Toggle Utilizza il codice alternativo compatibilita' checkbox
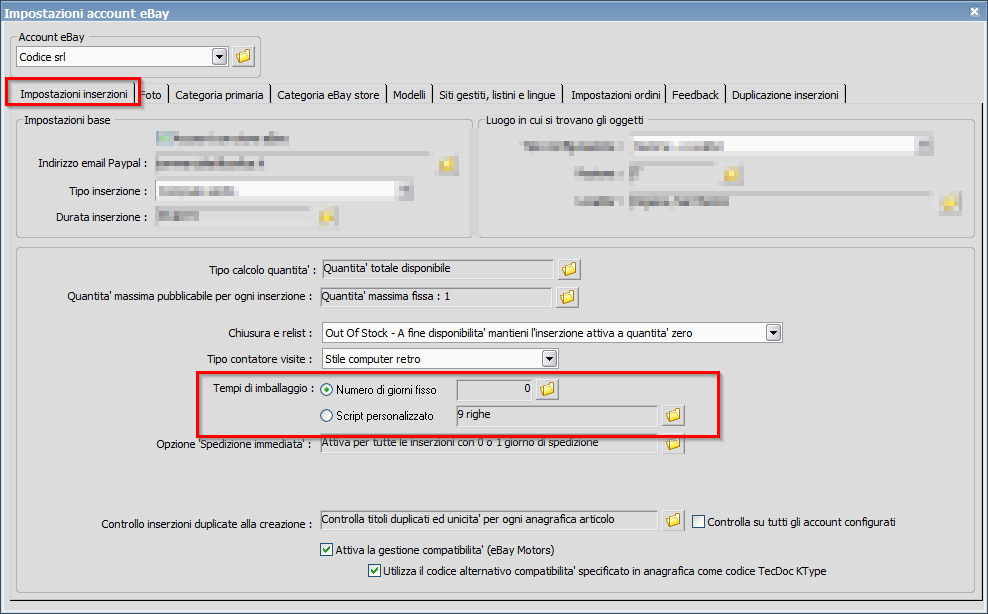 coord(374,571)
